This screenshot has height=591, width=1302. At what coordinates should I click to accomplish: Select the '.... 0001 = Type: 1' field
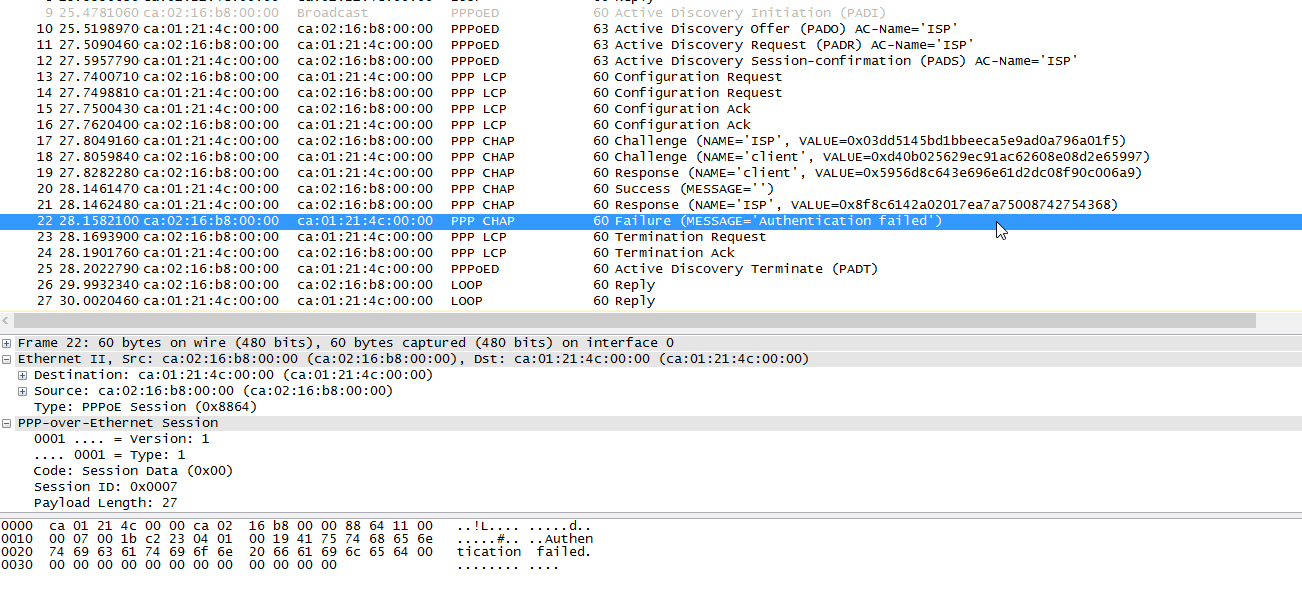click(109, 455)
